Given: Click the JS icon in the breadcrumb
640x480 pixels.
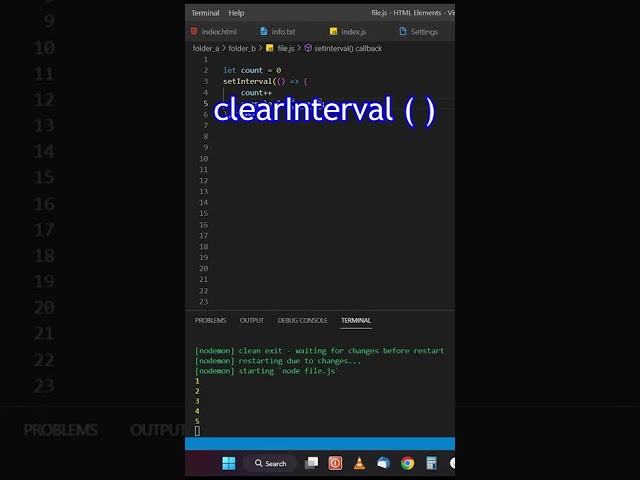Looking at the screenshot, I should coord(269,48).
